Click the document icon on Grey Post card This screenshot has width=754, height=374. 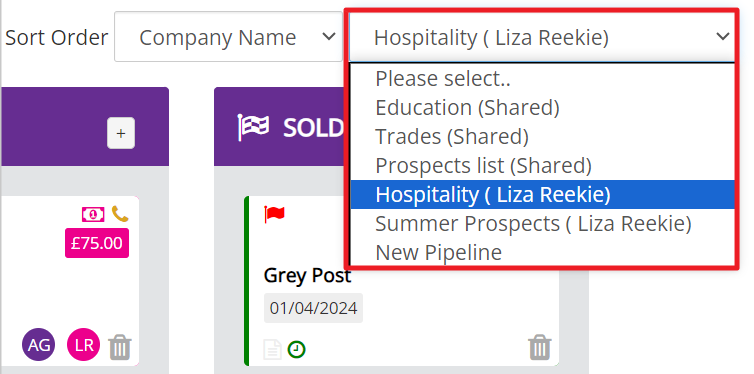[x=273, y=349]
